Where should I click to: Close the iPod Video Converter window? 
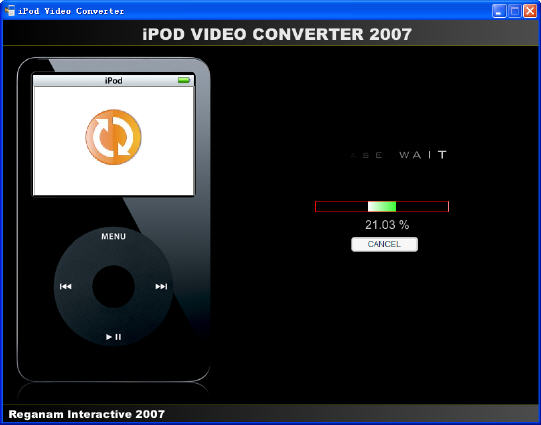click(x=530, y=11)
